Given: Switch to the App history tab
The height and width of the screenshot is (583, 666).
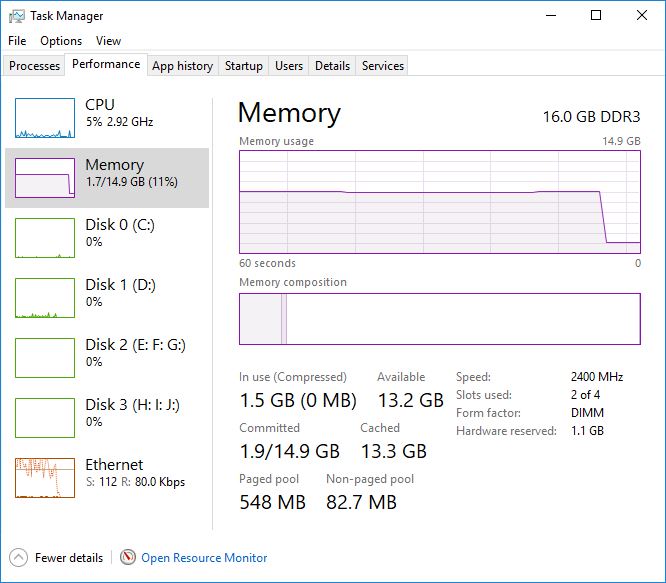Looking at the screenshot, I should [182, 66].
